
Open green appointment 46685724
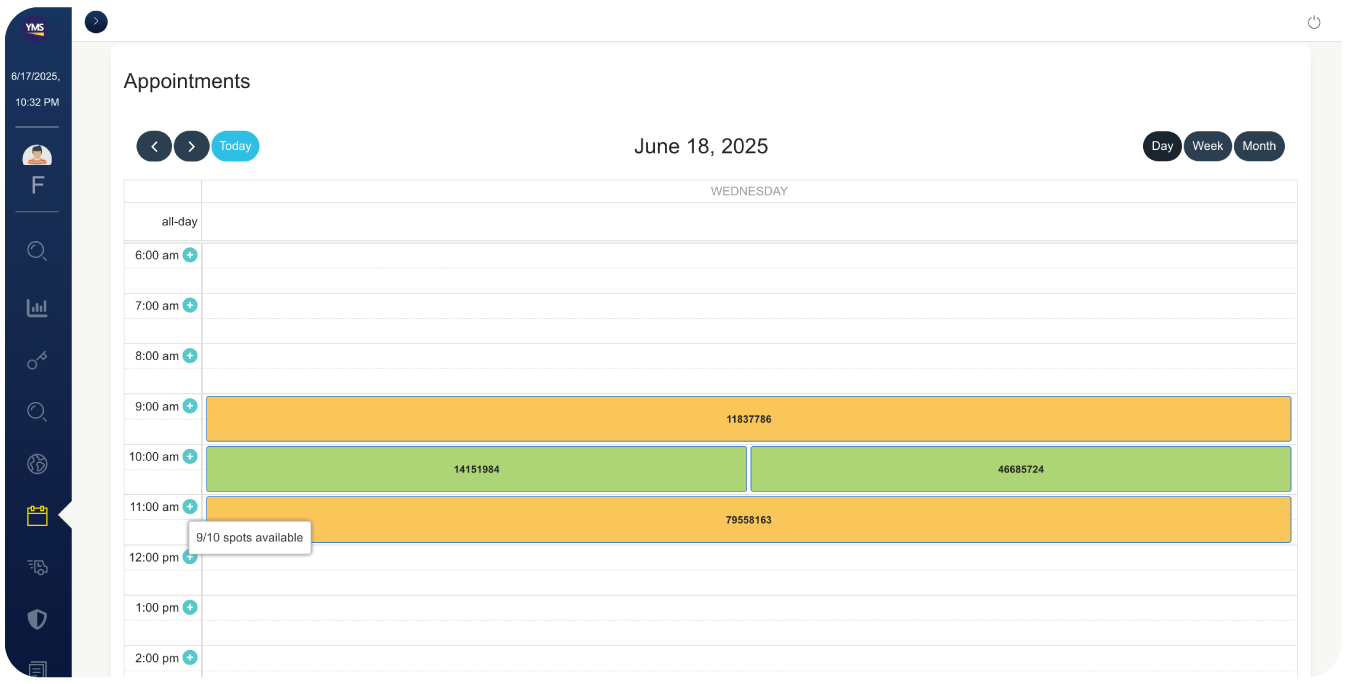point(1020,469)
